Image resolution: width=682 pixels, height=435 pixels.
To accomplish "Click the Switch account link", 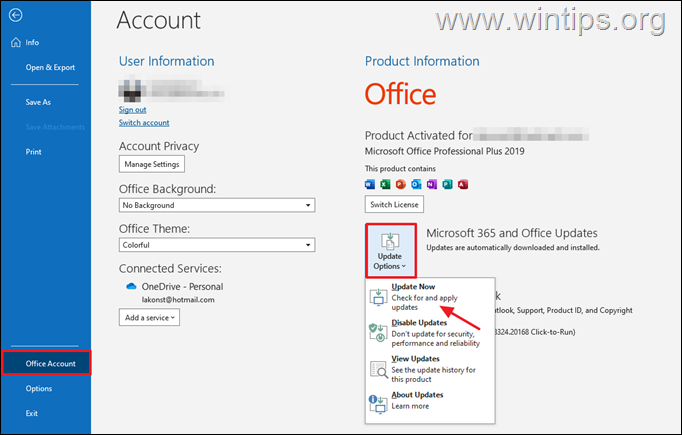I will click(x=144, y=123).
